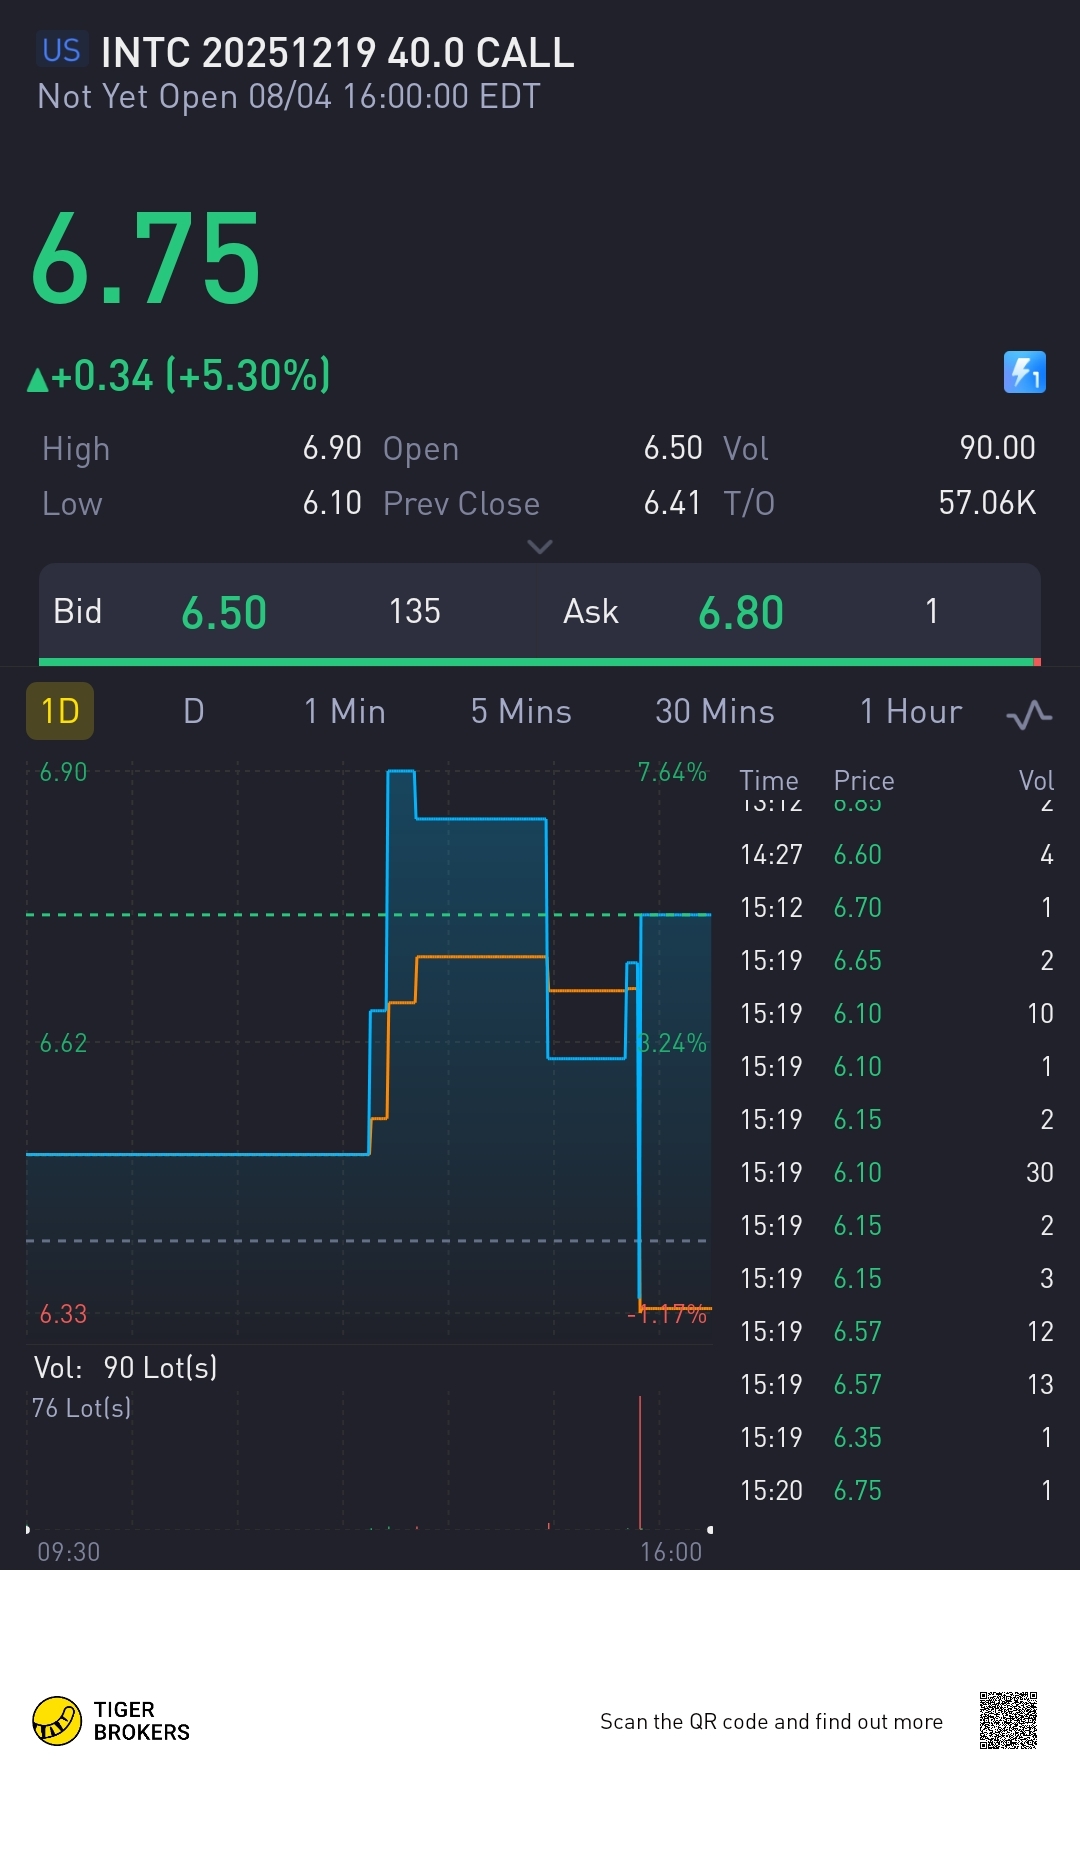Switch to the D daily chart tab
1080x1872 pixels.
click(x=194, y=711)
